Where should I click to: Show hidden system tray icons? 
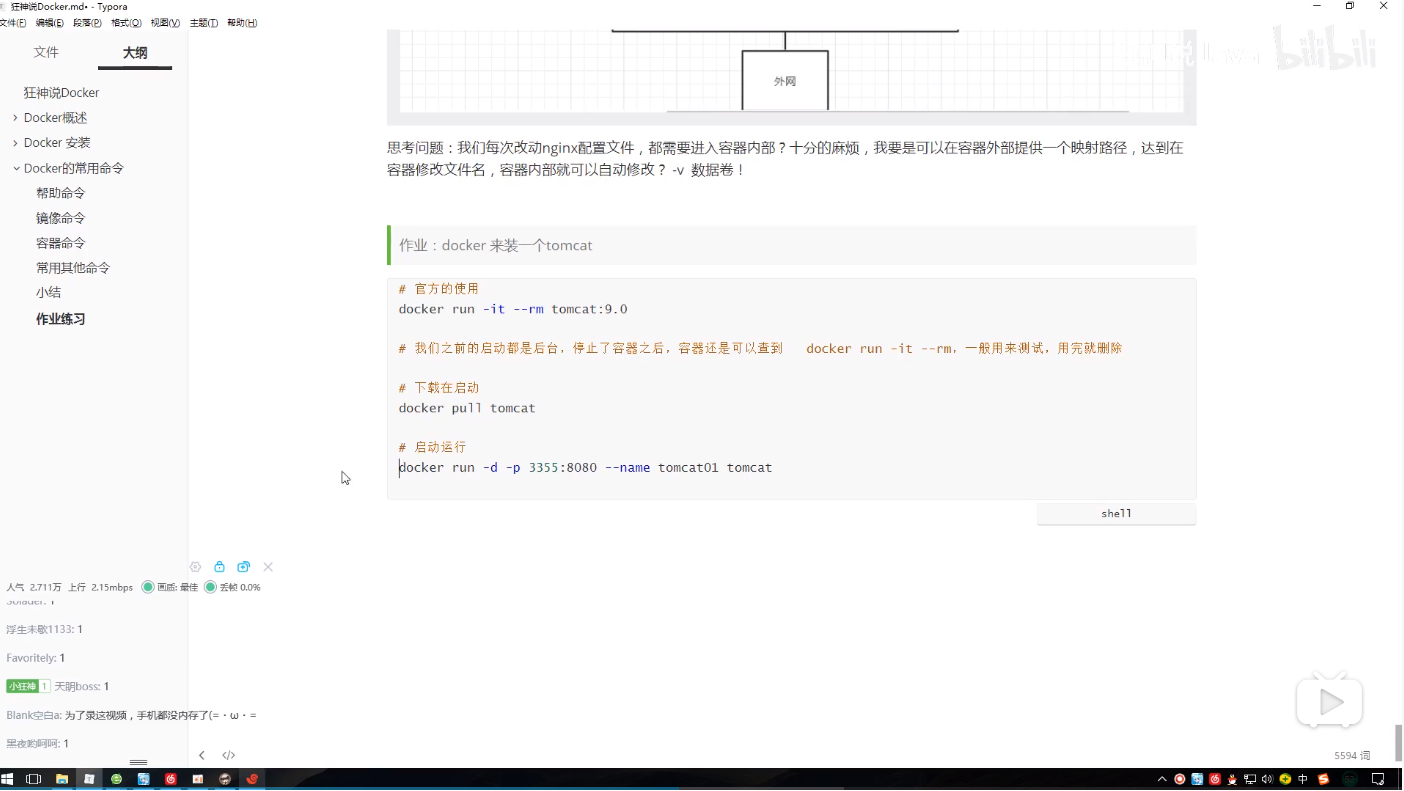click(x=1162, y=779)
